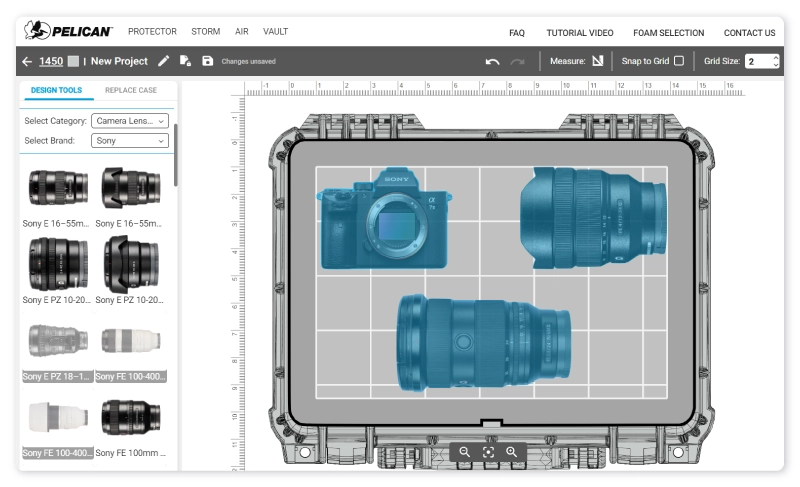Select the zoom lens at foam bottom
The height and width of the screenshot is (487, 800).
click(484, 343)
